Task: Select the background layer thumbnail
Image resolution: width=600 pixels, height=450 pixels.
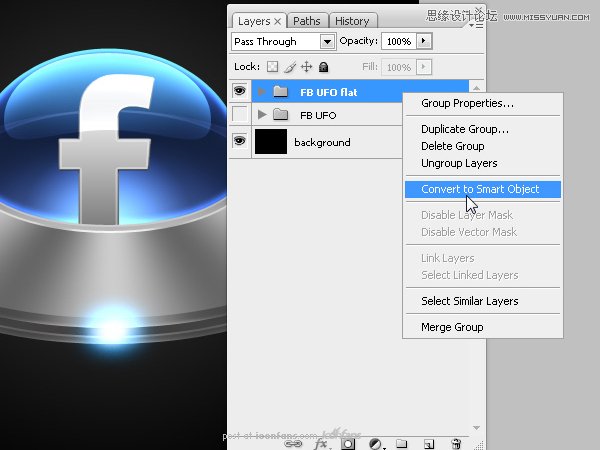Action: [x=270, y=142]
